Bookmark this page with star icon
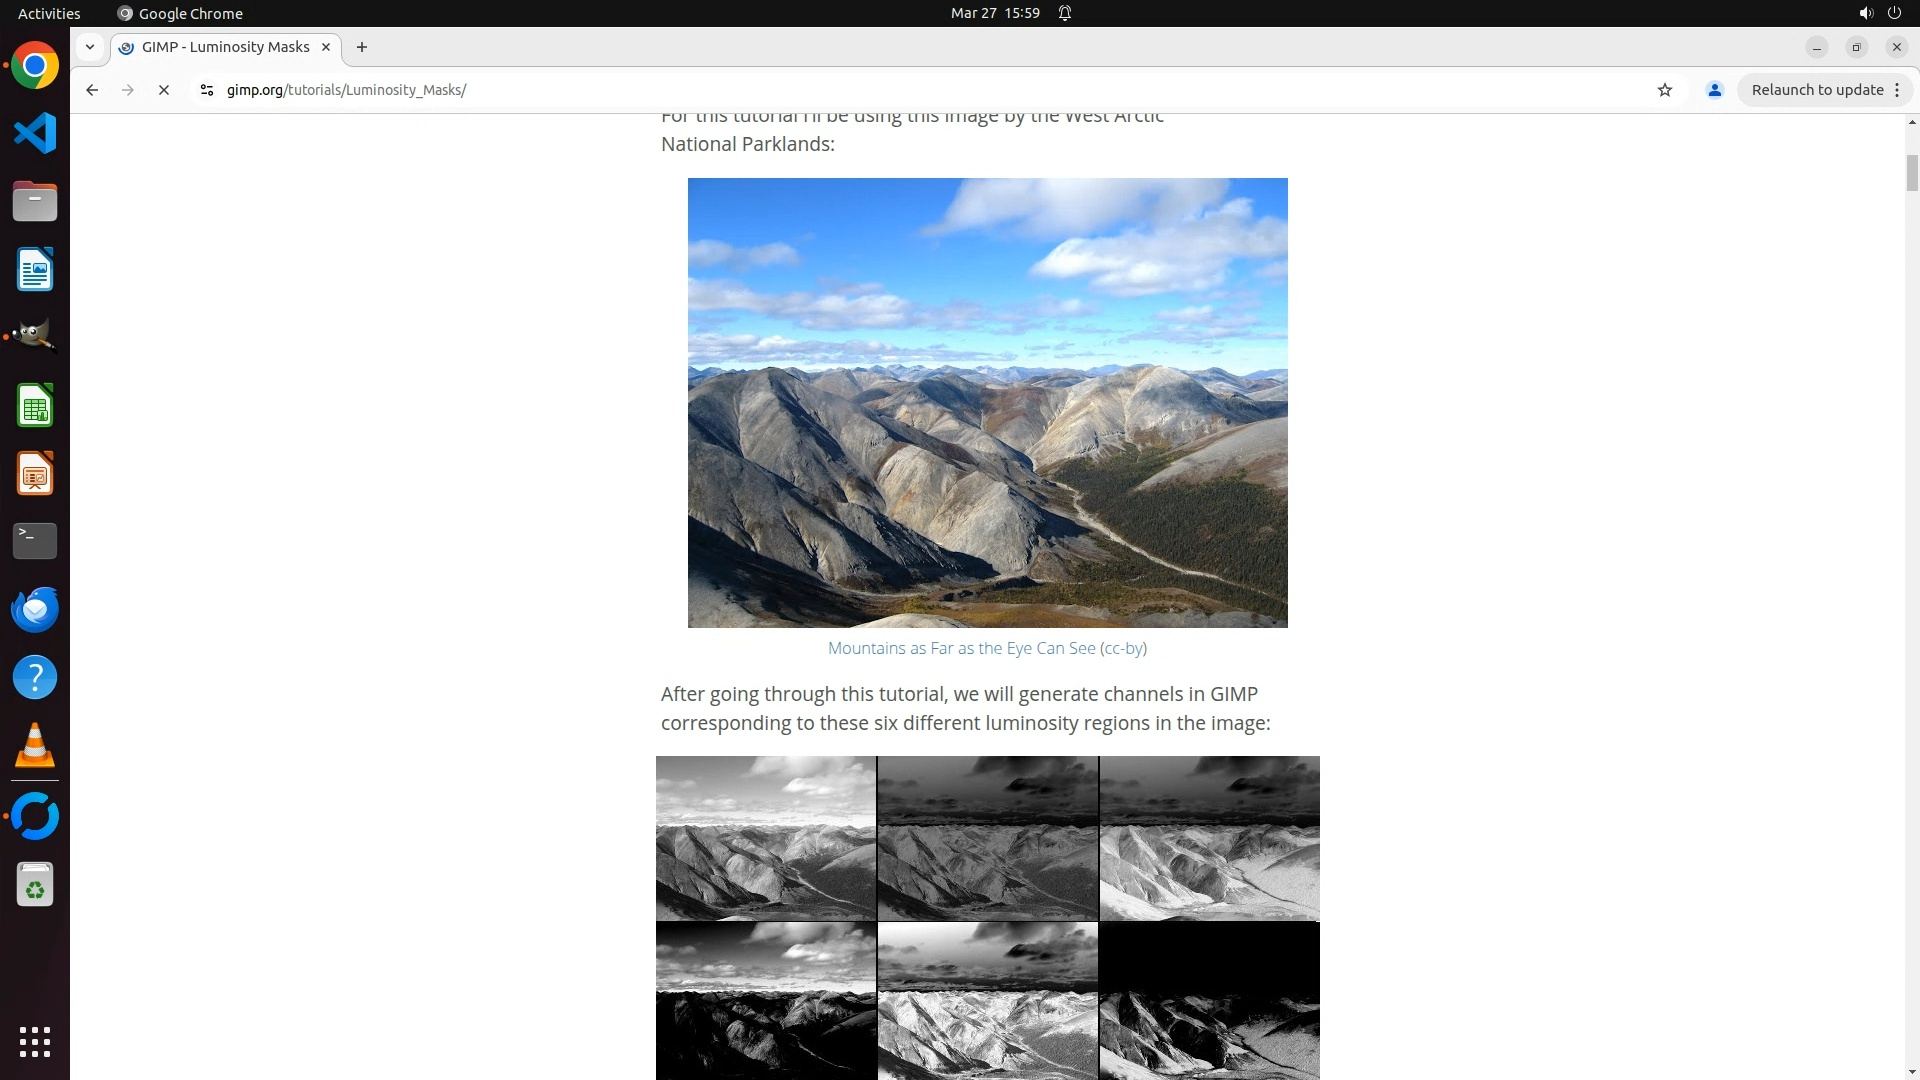Image resolution: width=1920 pixels, height=1080 pixels. pyautogui.click(x=1665, y=90)
